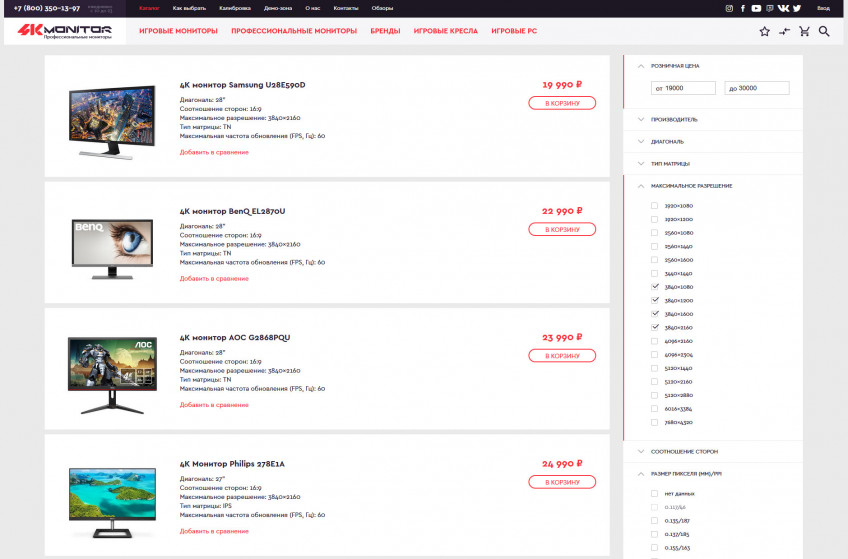Go to 'Бренды' section

click(x=385, y=31)
